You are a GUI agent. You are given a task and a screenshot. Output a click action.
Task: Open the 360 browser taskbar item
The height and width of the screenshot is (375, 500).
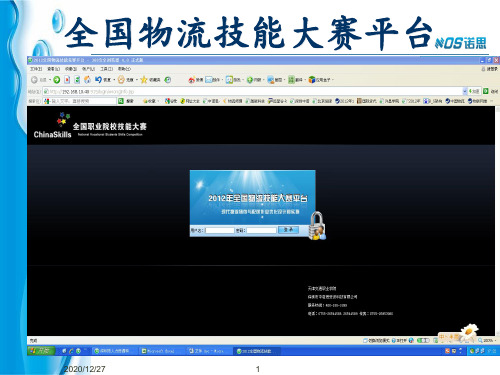(x=257, y=351)
